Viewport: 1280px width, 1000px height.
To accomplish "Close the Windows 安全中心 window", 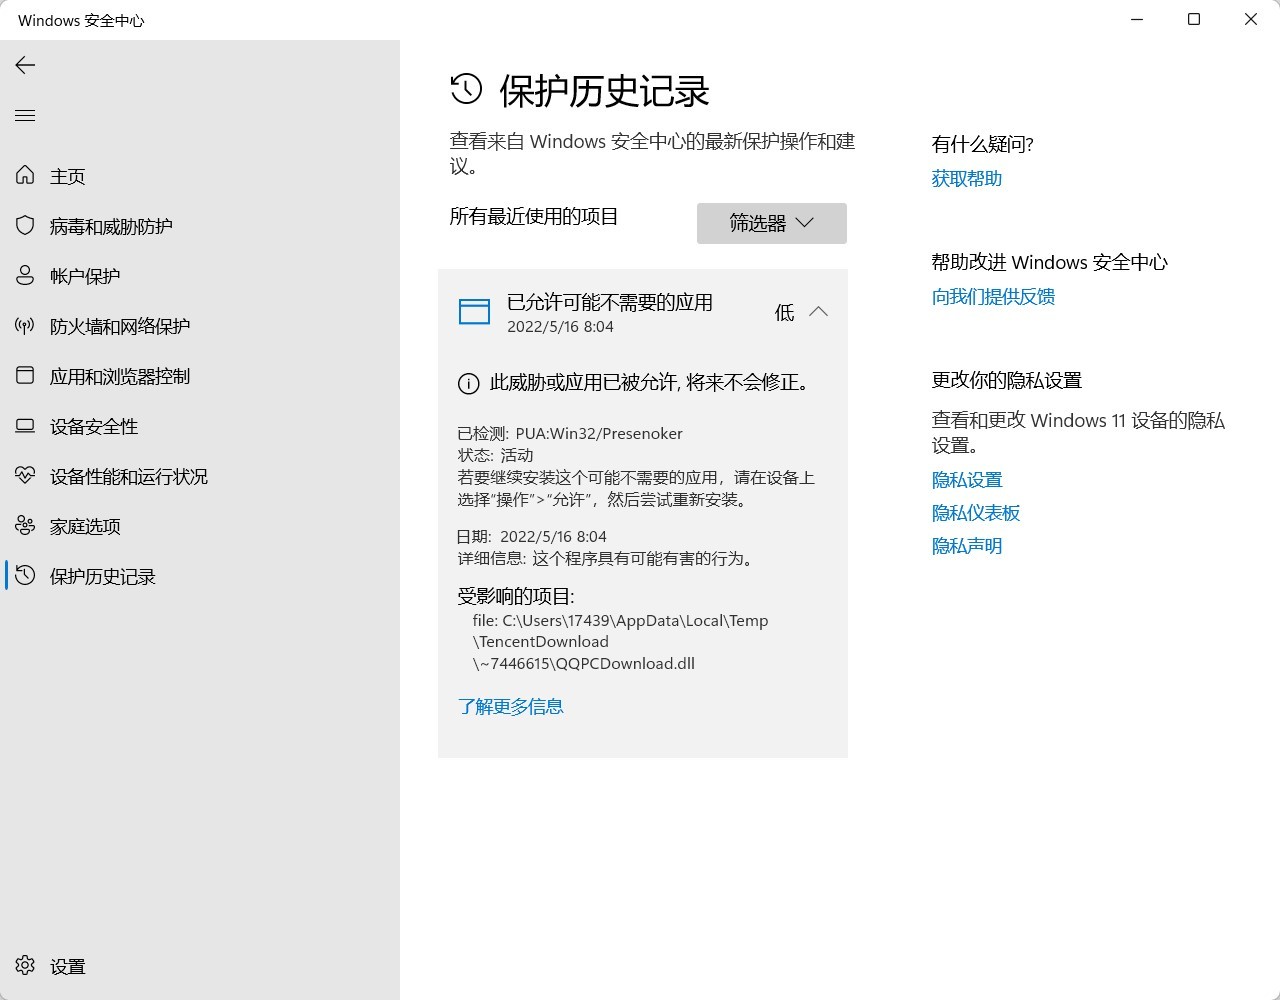I will [x=1251, y=19].
